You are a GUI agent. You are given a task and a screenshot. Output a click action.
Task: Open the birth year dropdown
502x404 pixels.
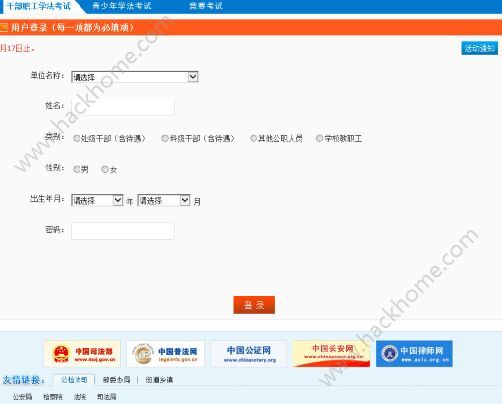pos(97,200)
